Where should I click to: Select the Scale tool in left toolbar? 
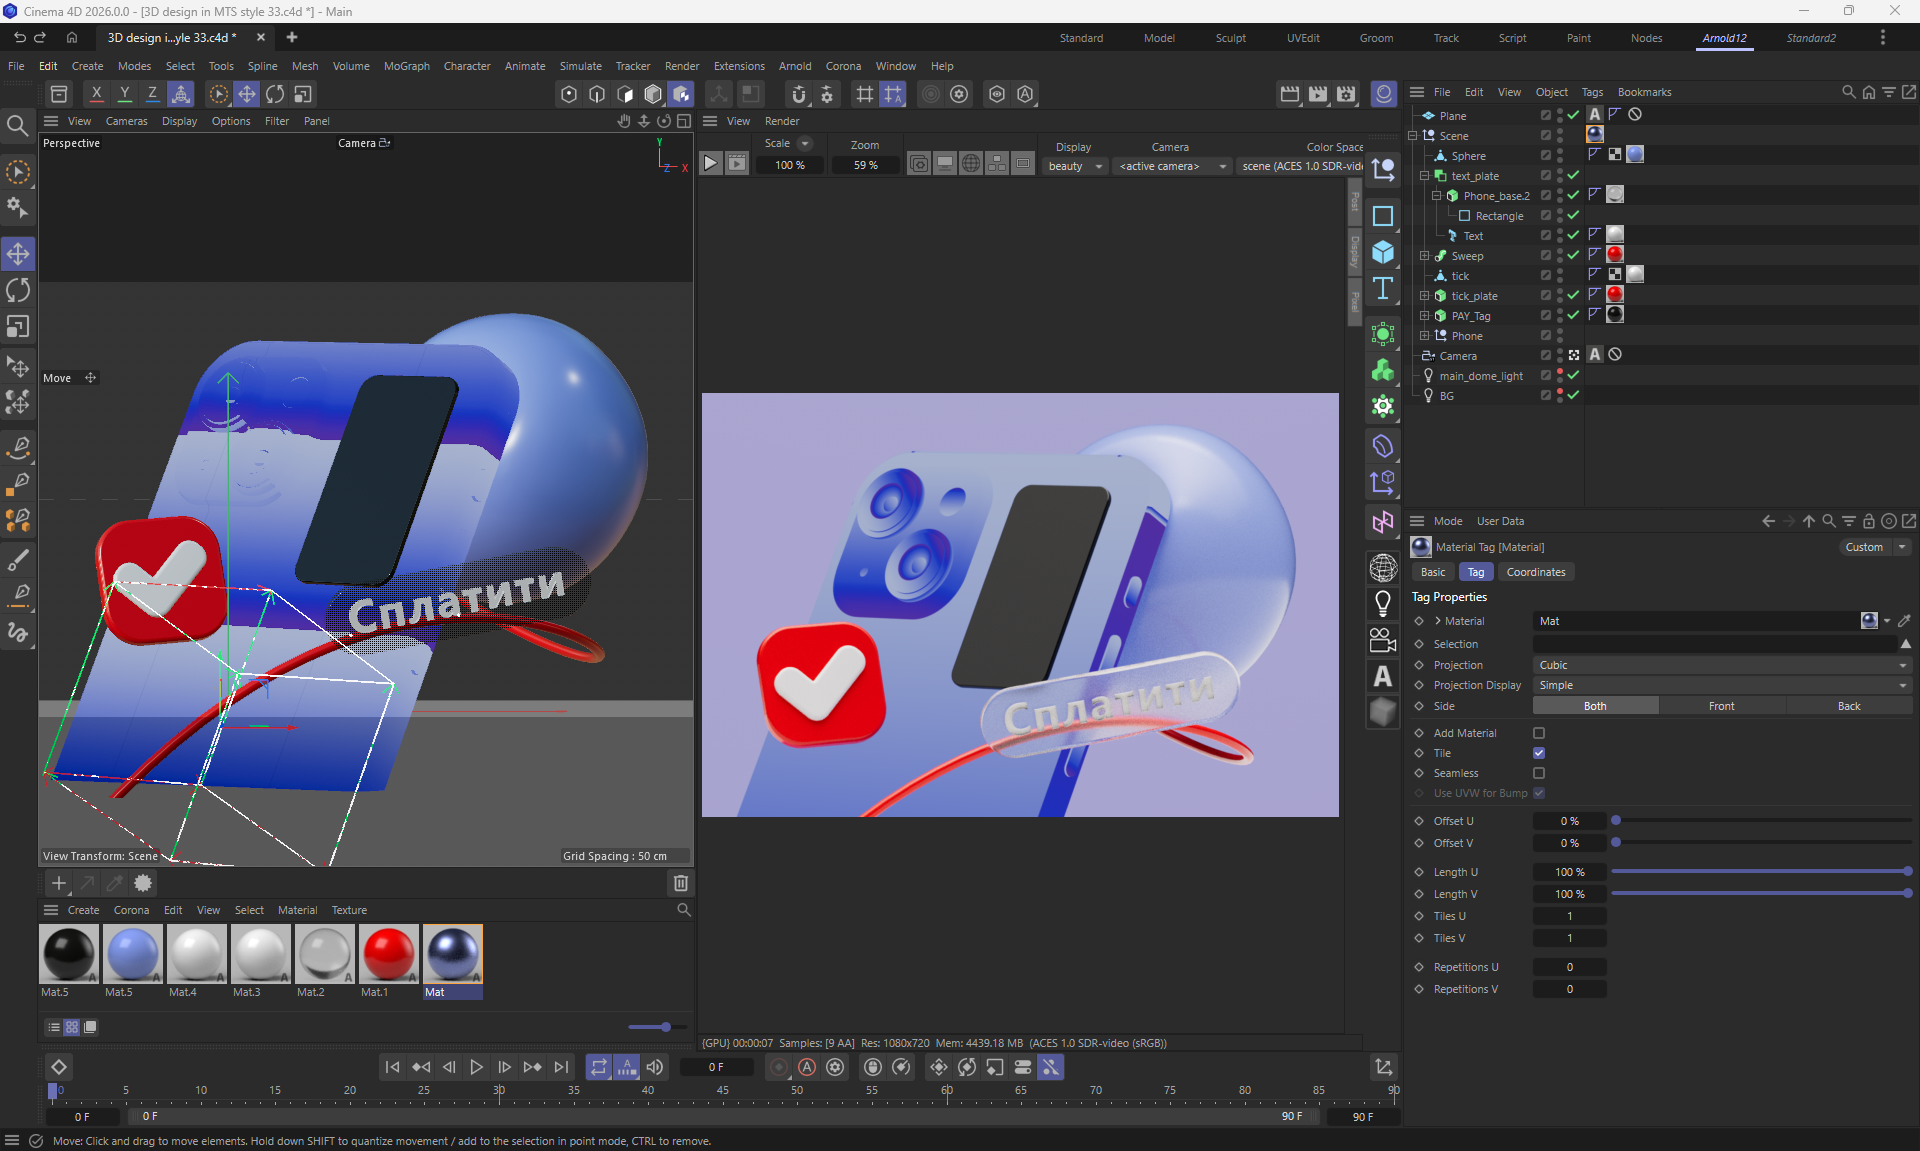click(x=18, y=327)
